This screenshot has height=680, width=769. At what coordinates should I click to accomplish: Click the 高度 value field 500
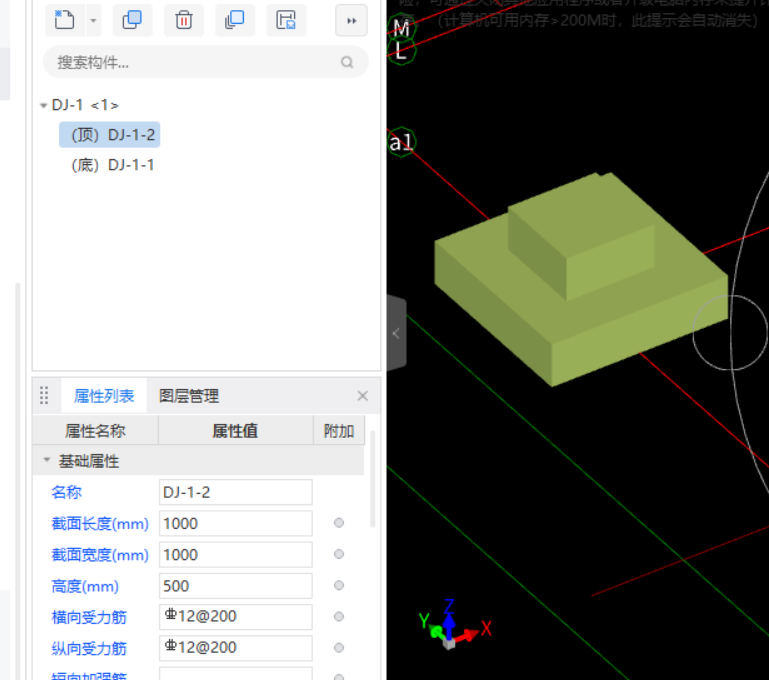(236, 586)
